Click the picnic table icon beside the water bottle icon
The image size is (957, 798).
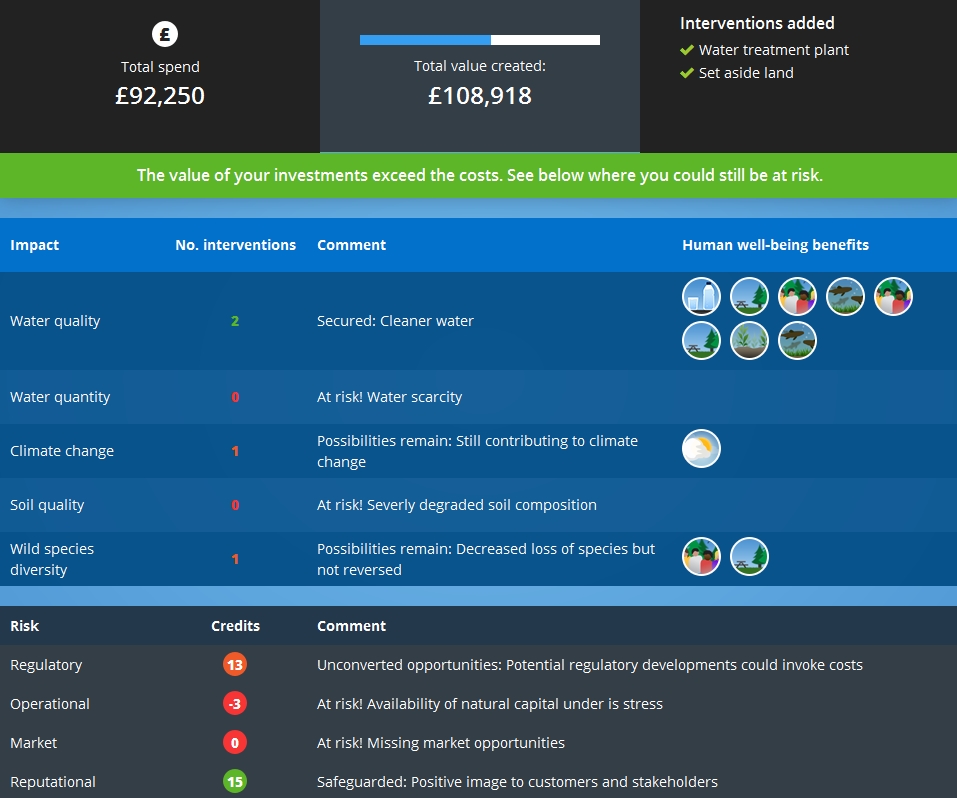coord(749,297)
